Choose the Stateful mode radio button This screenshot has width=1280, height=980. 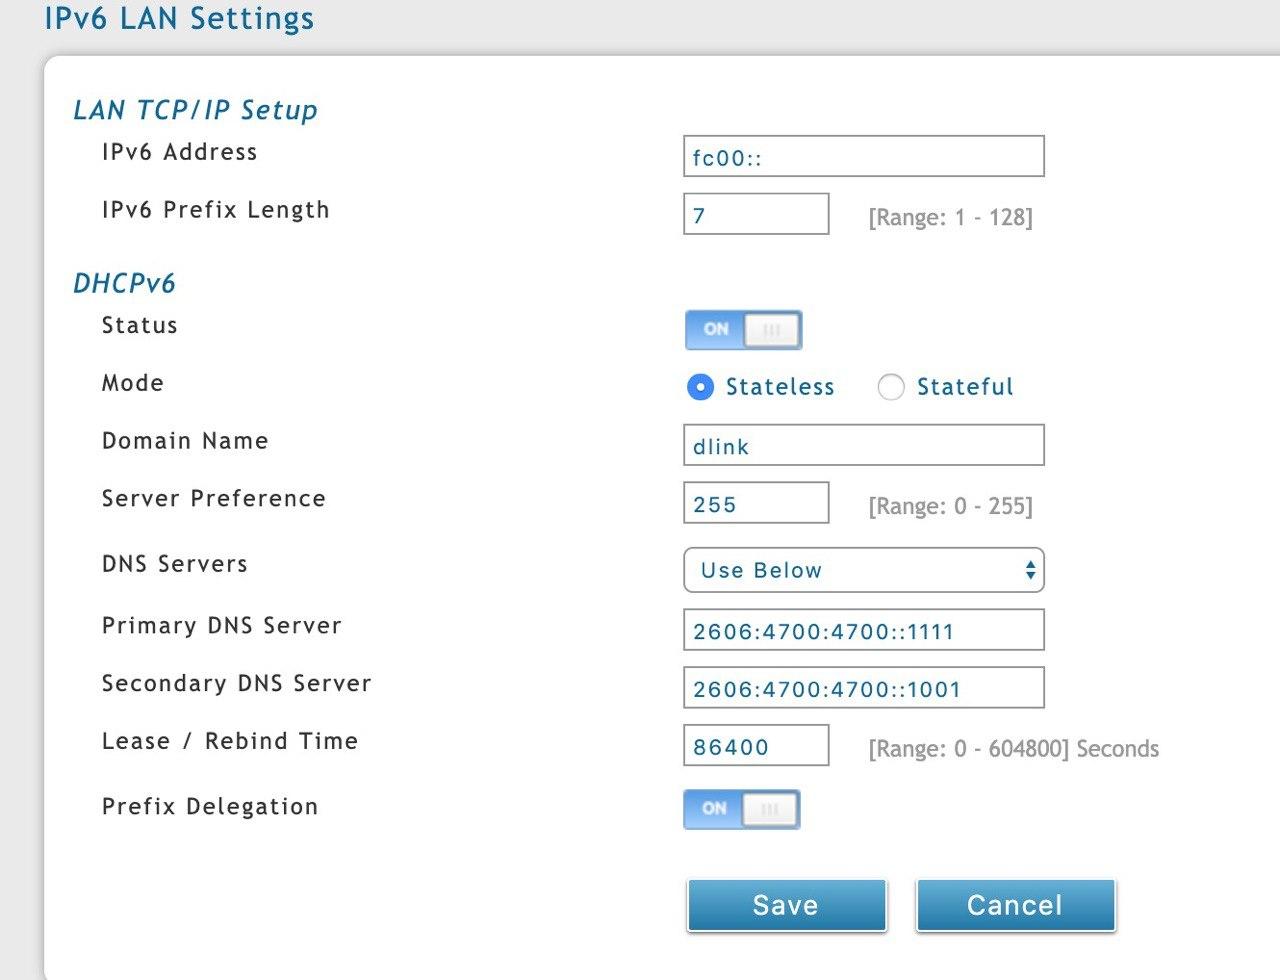point(890,387)
